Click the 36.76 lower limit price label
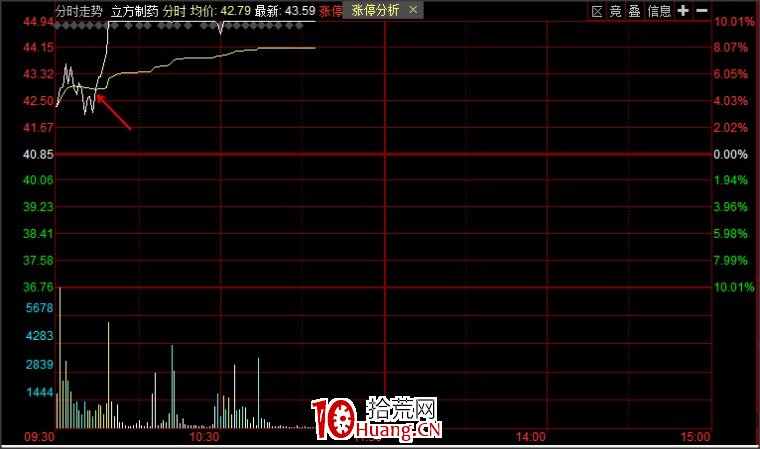The height and width of the screenshot is (449, 760). 38,287
